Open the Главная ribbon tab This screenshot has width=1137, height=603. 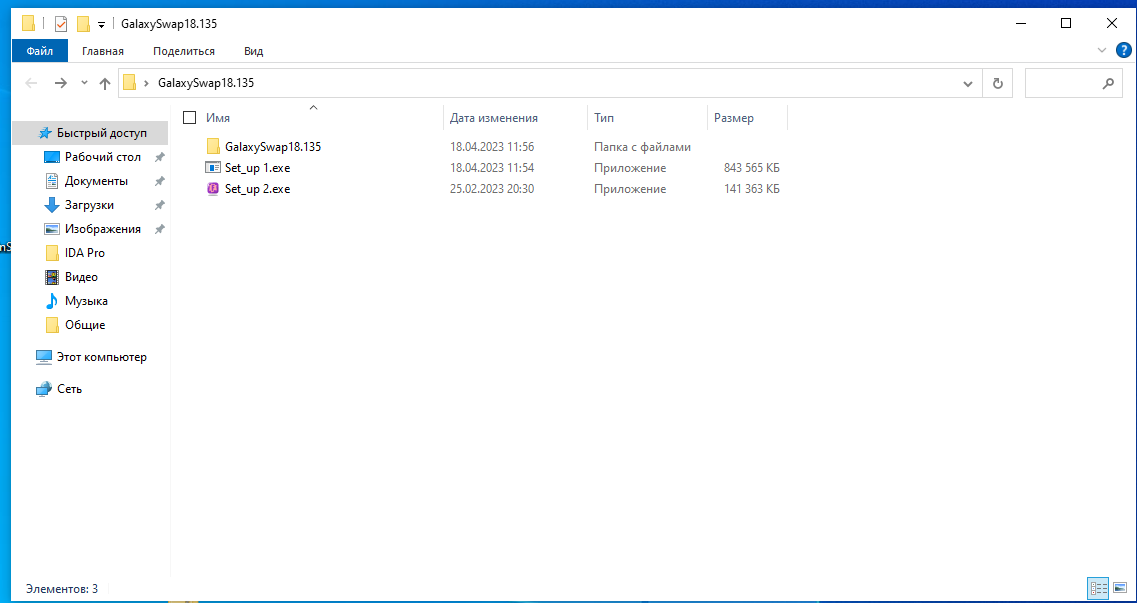tap(103, 51)
